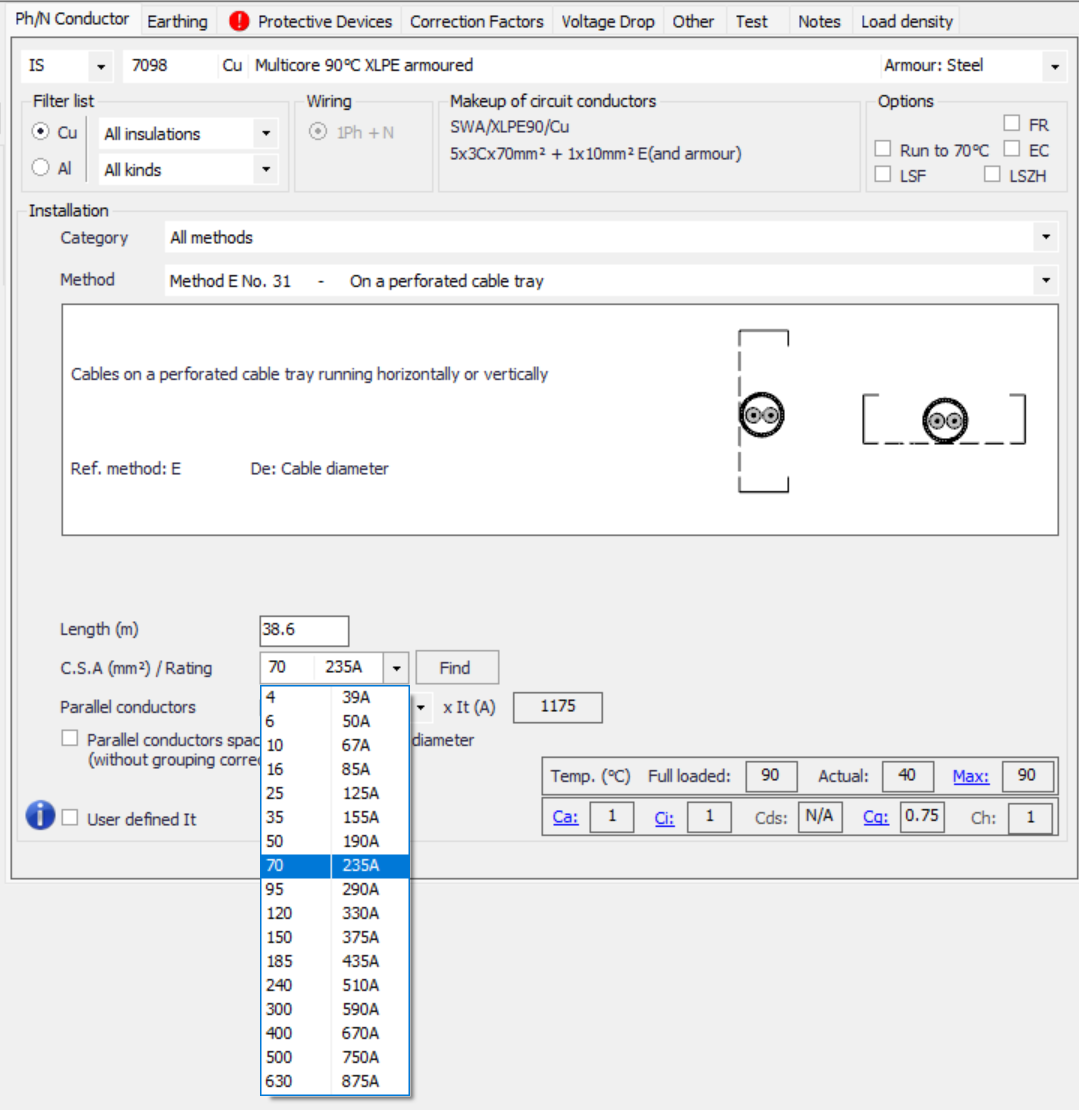The image size is (1079, 1110).
Task: Click the blue info icon
Action: point(40,816)
